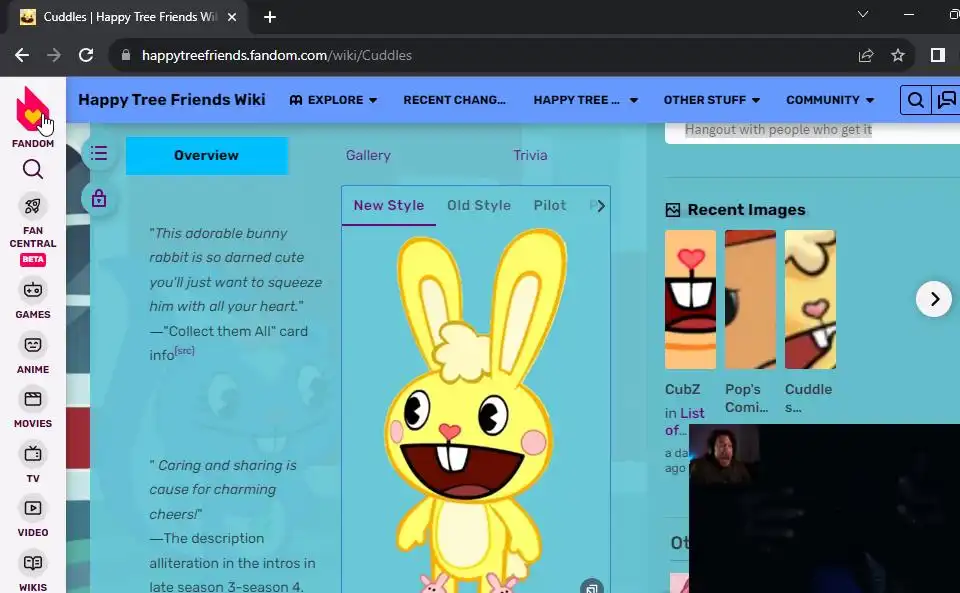Open the tab search dropdown chevron
Screen dimensions: 960x593
tap(863, 14)
